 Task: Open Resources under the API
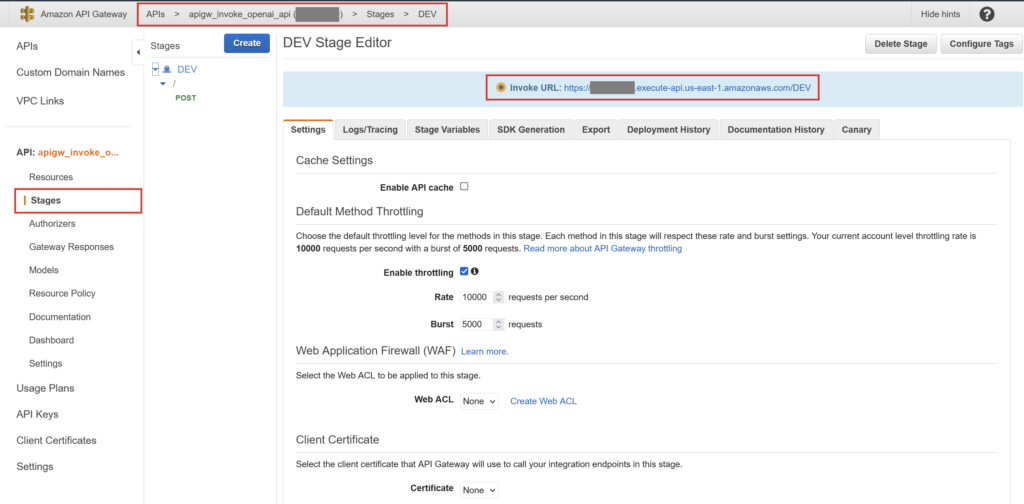(x=51, y=177)
